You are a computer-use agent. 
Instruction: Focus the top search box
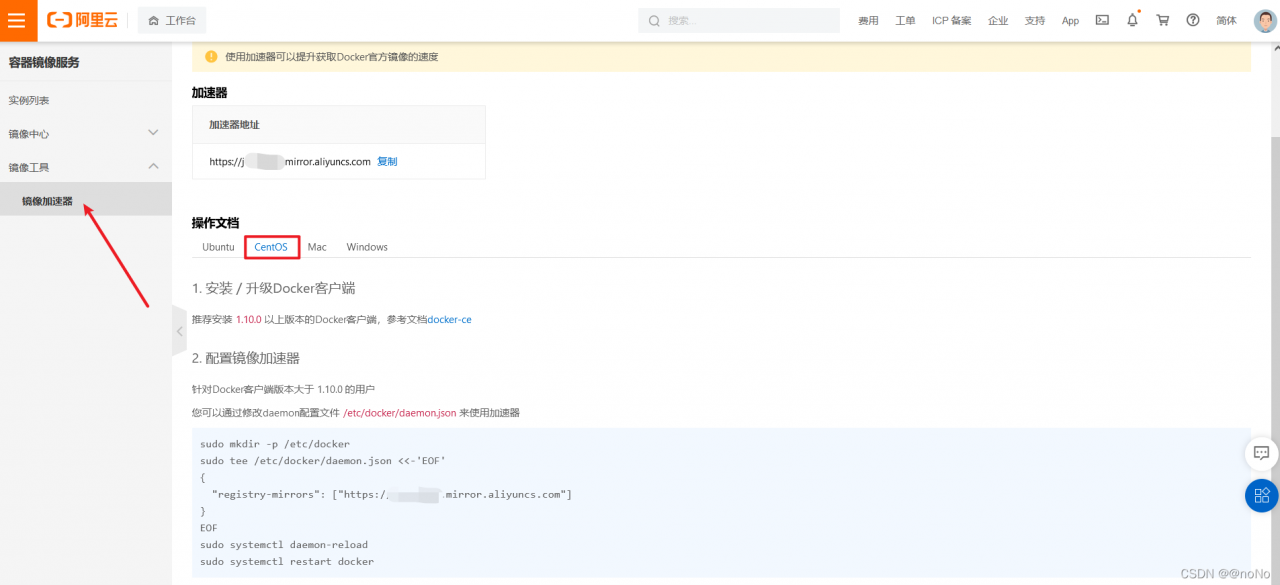click(x=739, y=20)
